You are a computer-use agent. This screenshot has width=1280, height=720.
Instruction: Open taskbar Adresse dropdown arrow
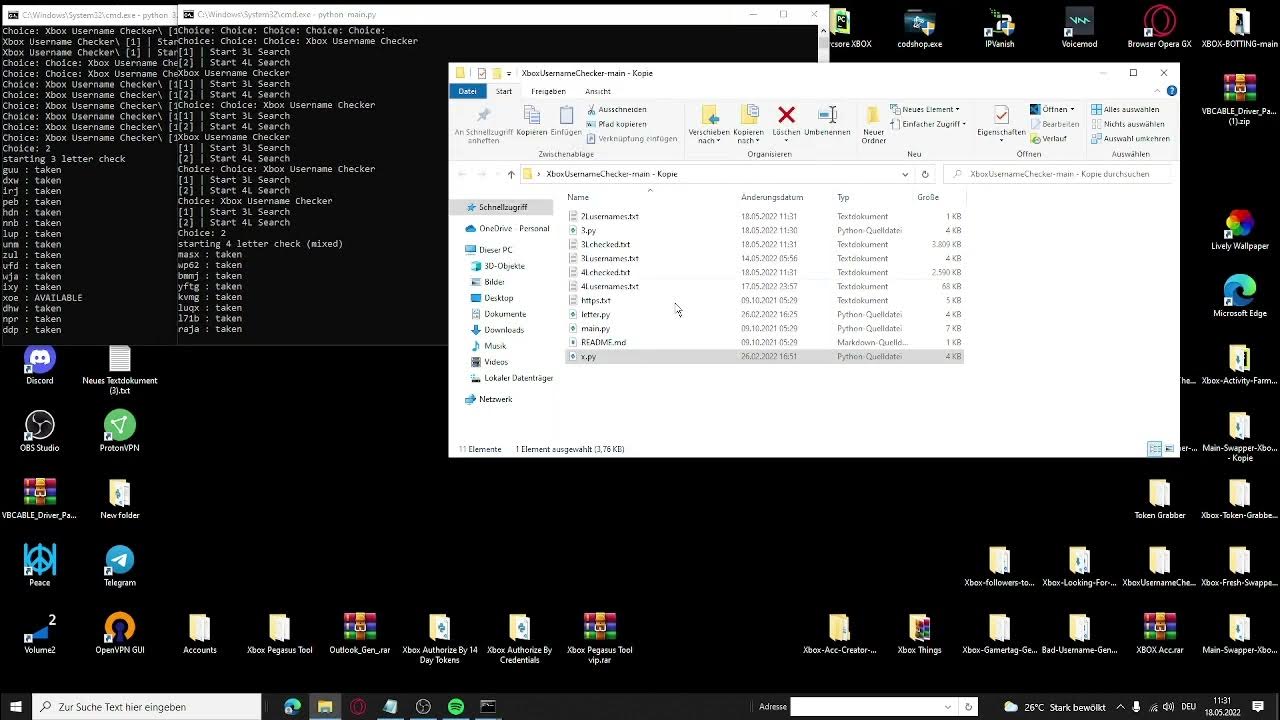pos(948,707)
